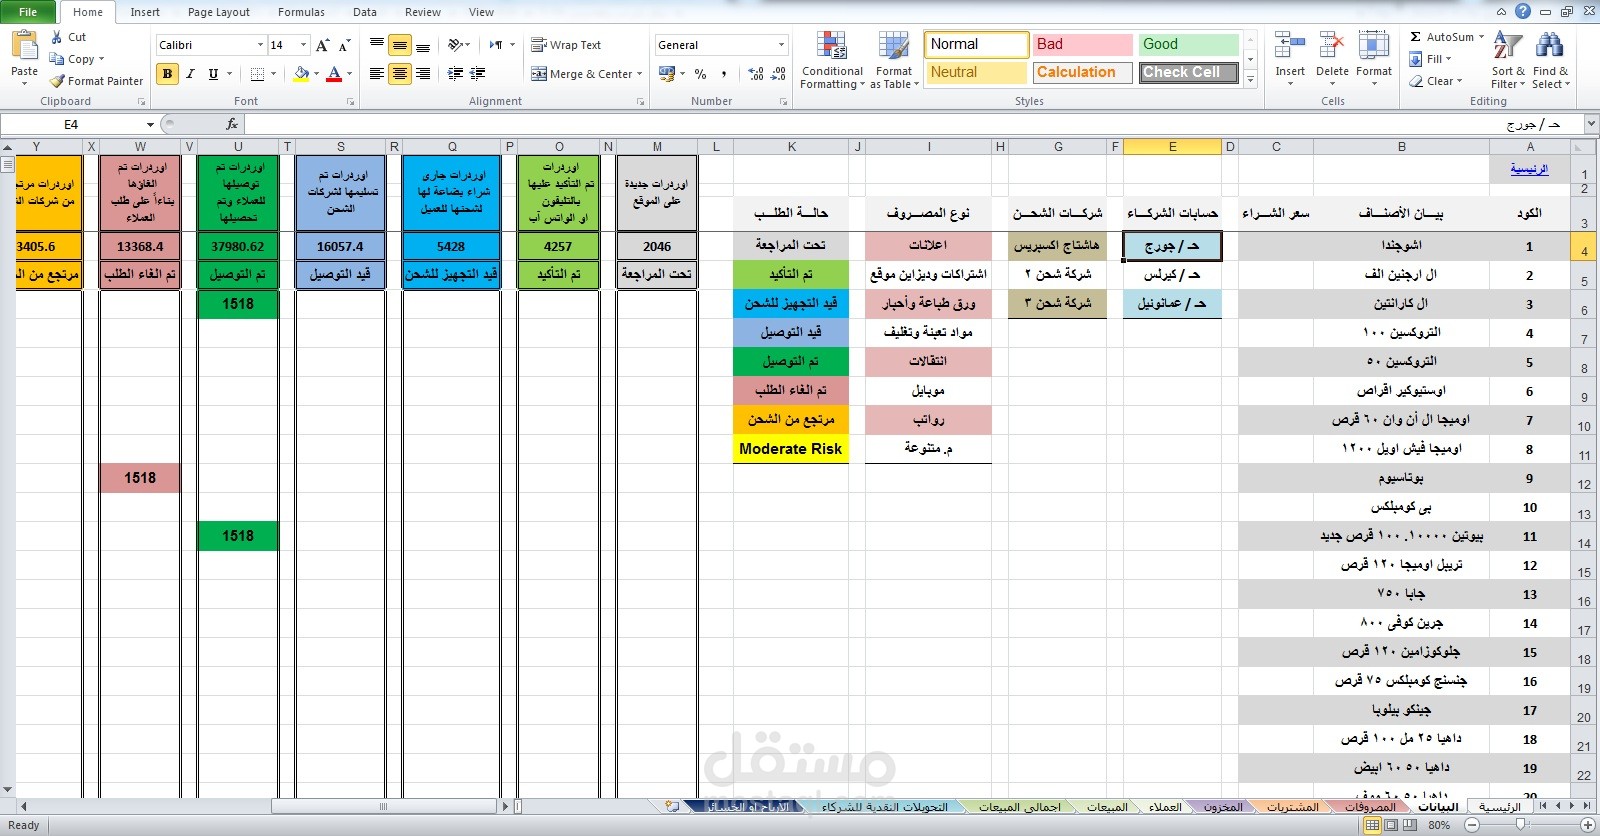Click the Comma Style icon

(x=723, y=74)
